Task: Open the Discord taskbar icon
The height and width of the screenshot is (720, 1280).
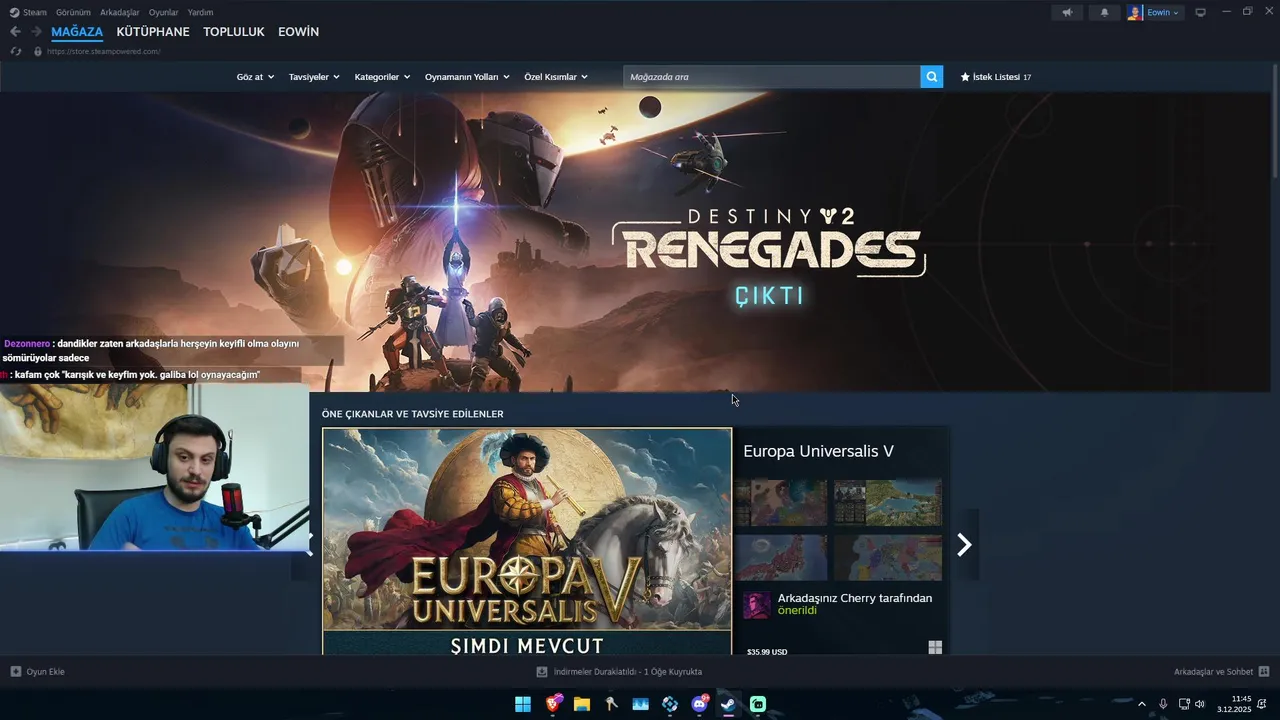Action: (700, 704)
